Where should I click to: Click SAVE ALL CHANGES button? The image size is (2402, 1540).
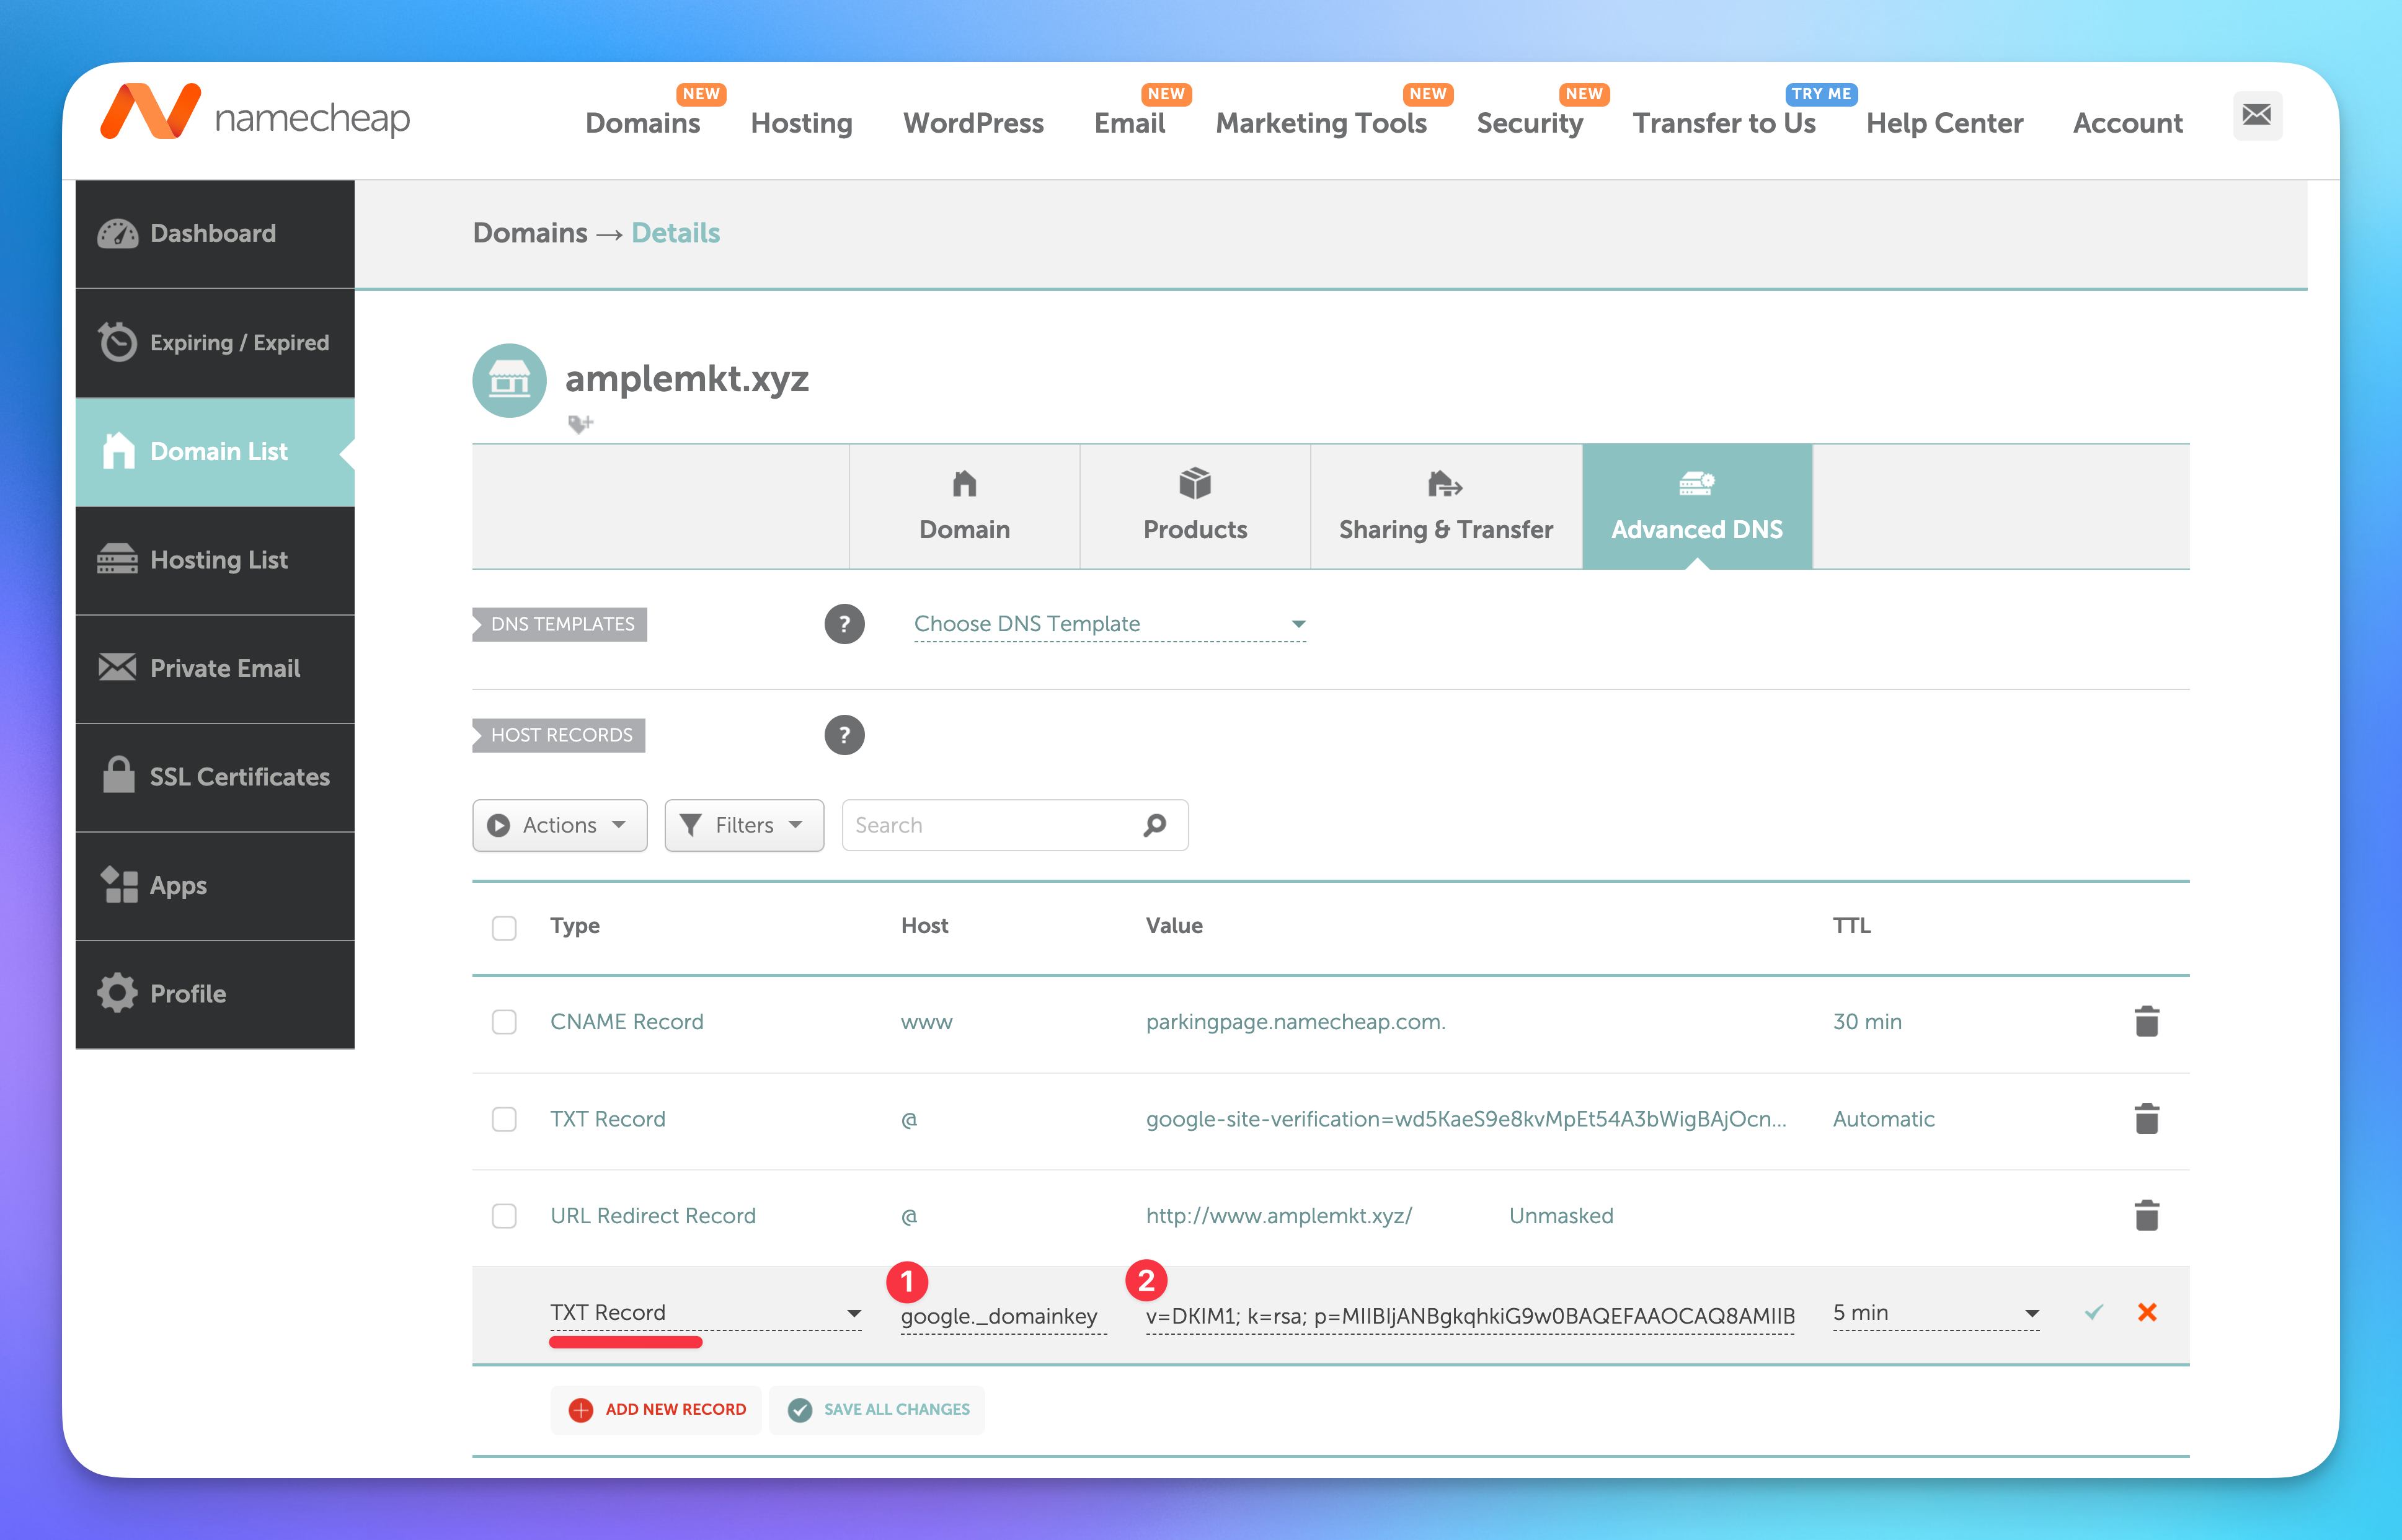(878, 1409)
